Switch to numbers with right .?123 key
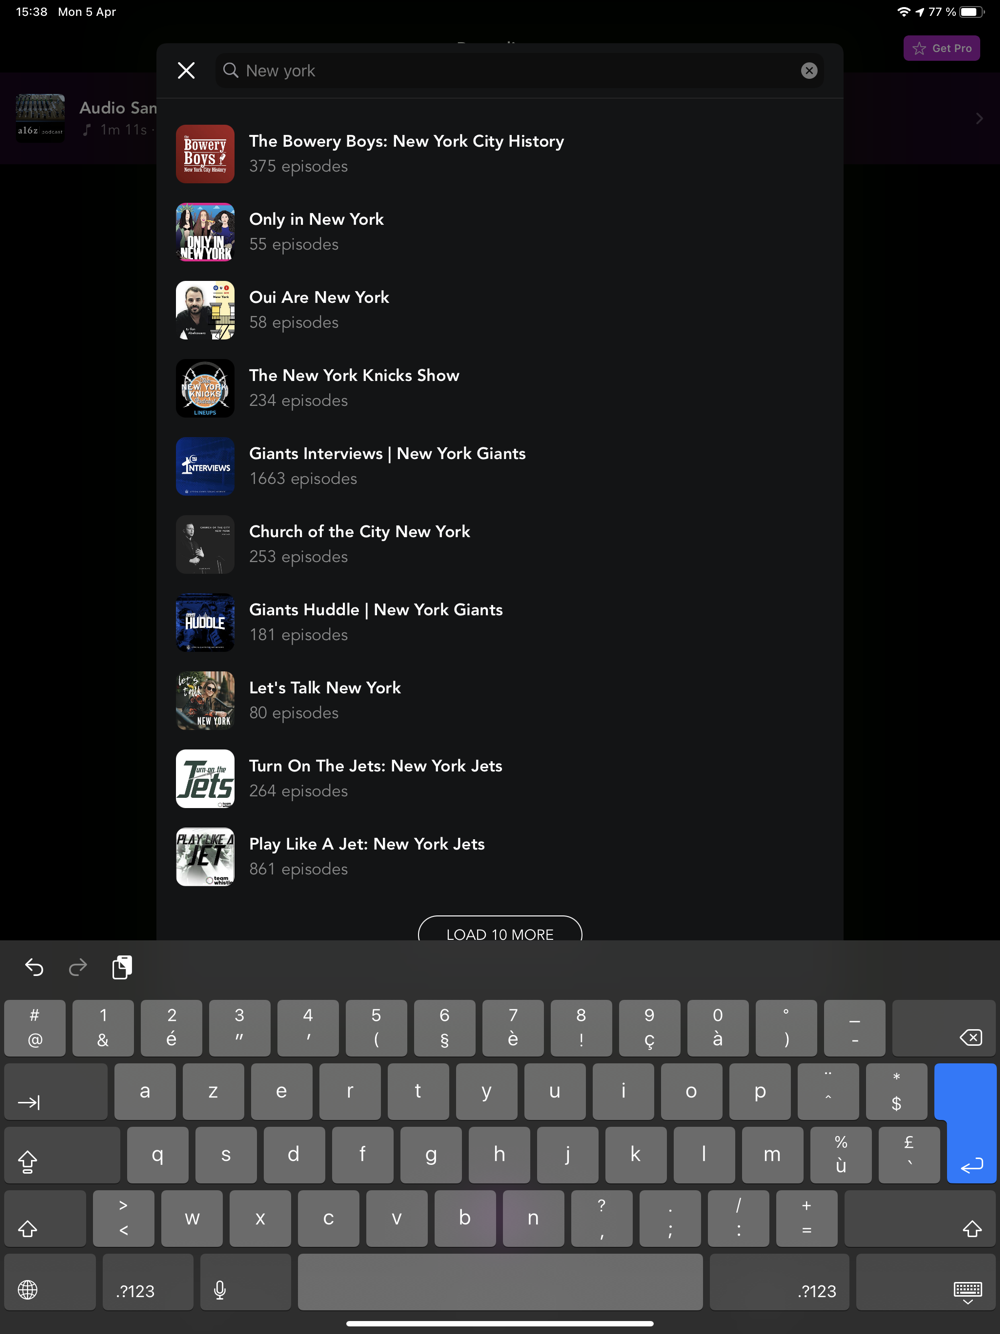 click(x=780, y=1282)
